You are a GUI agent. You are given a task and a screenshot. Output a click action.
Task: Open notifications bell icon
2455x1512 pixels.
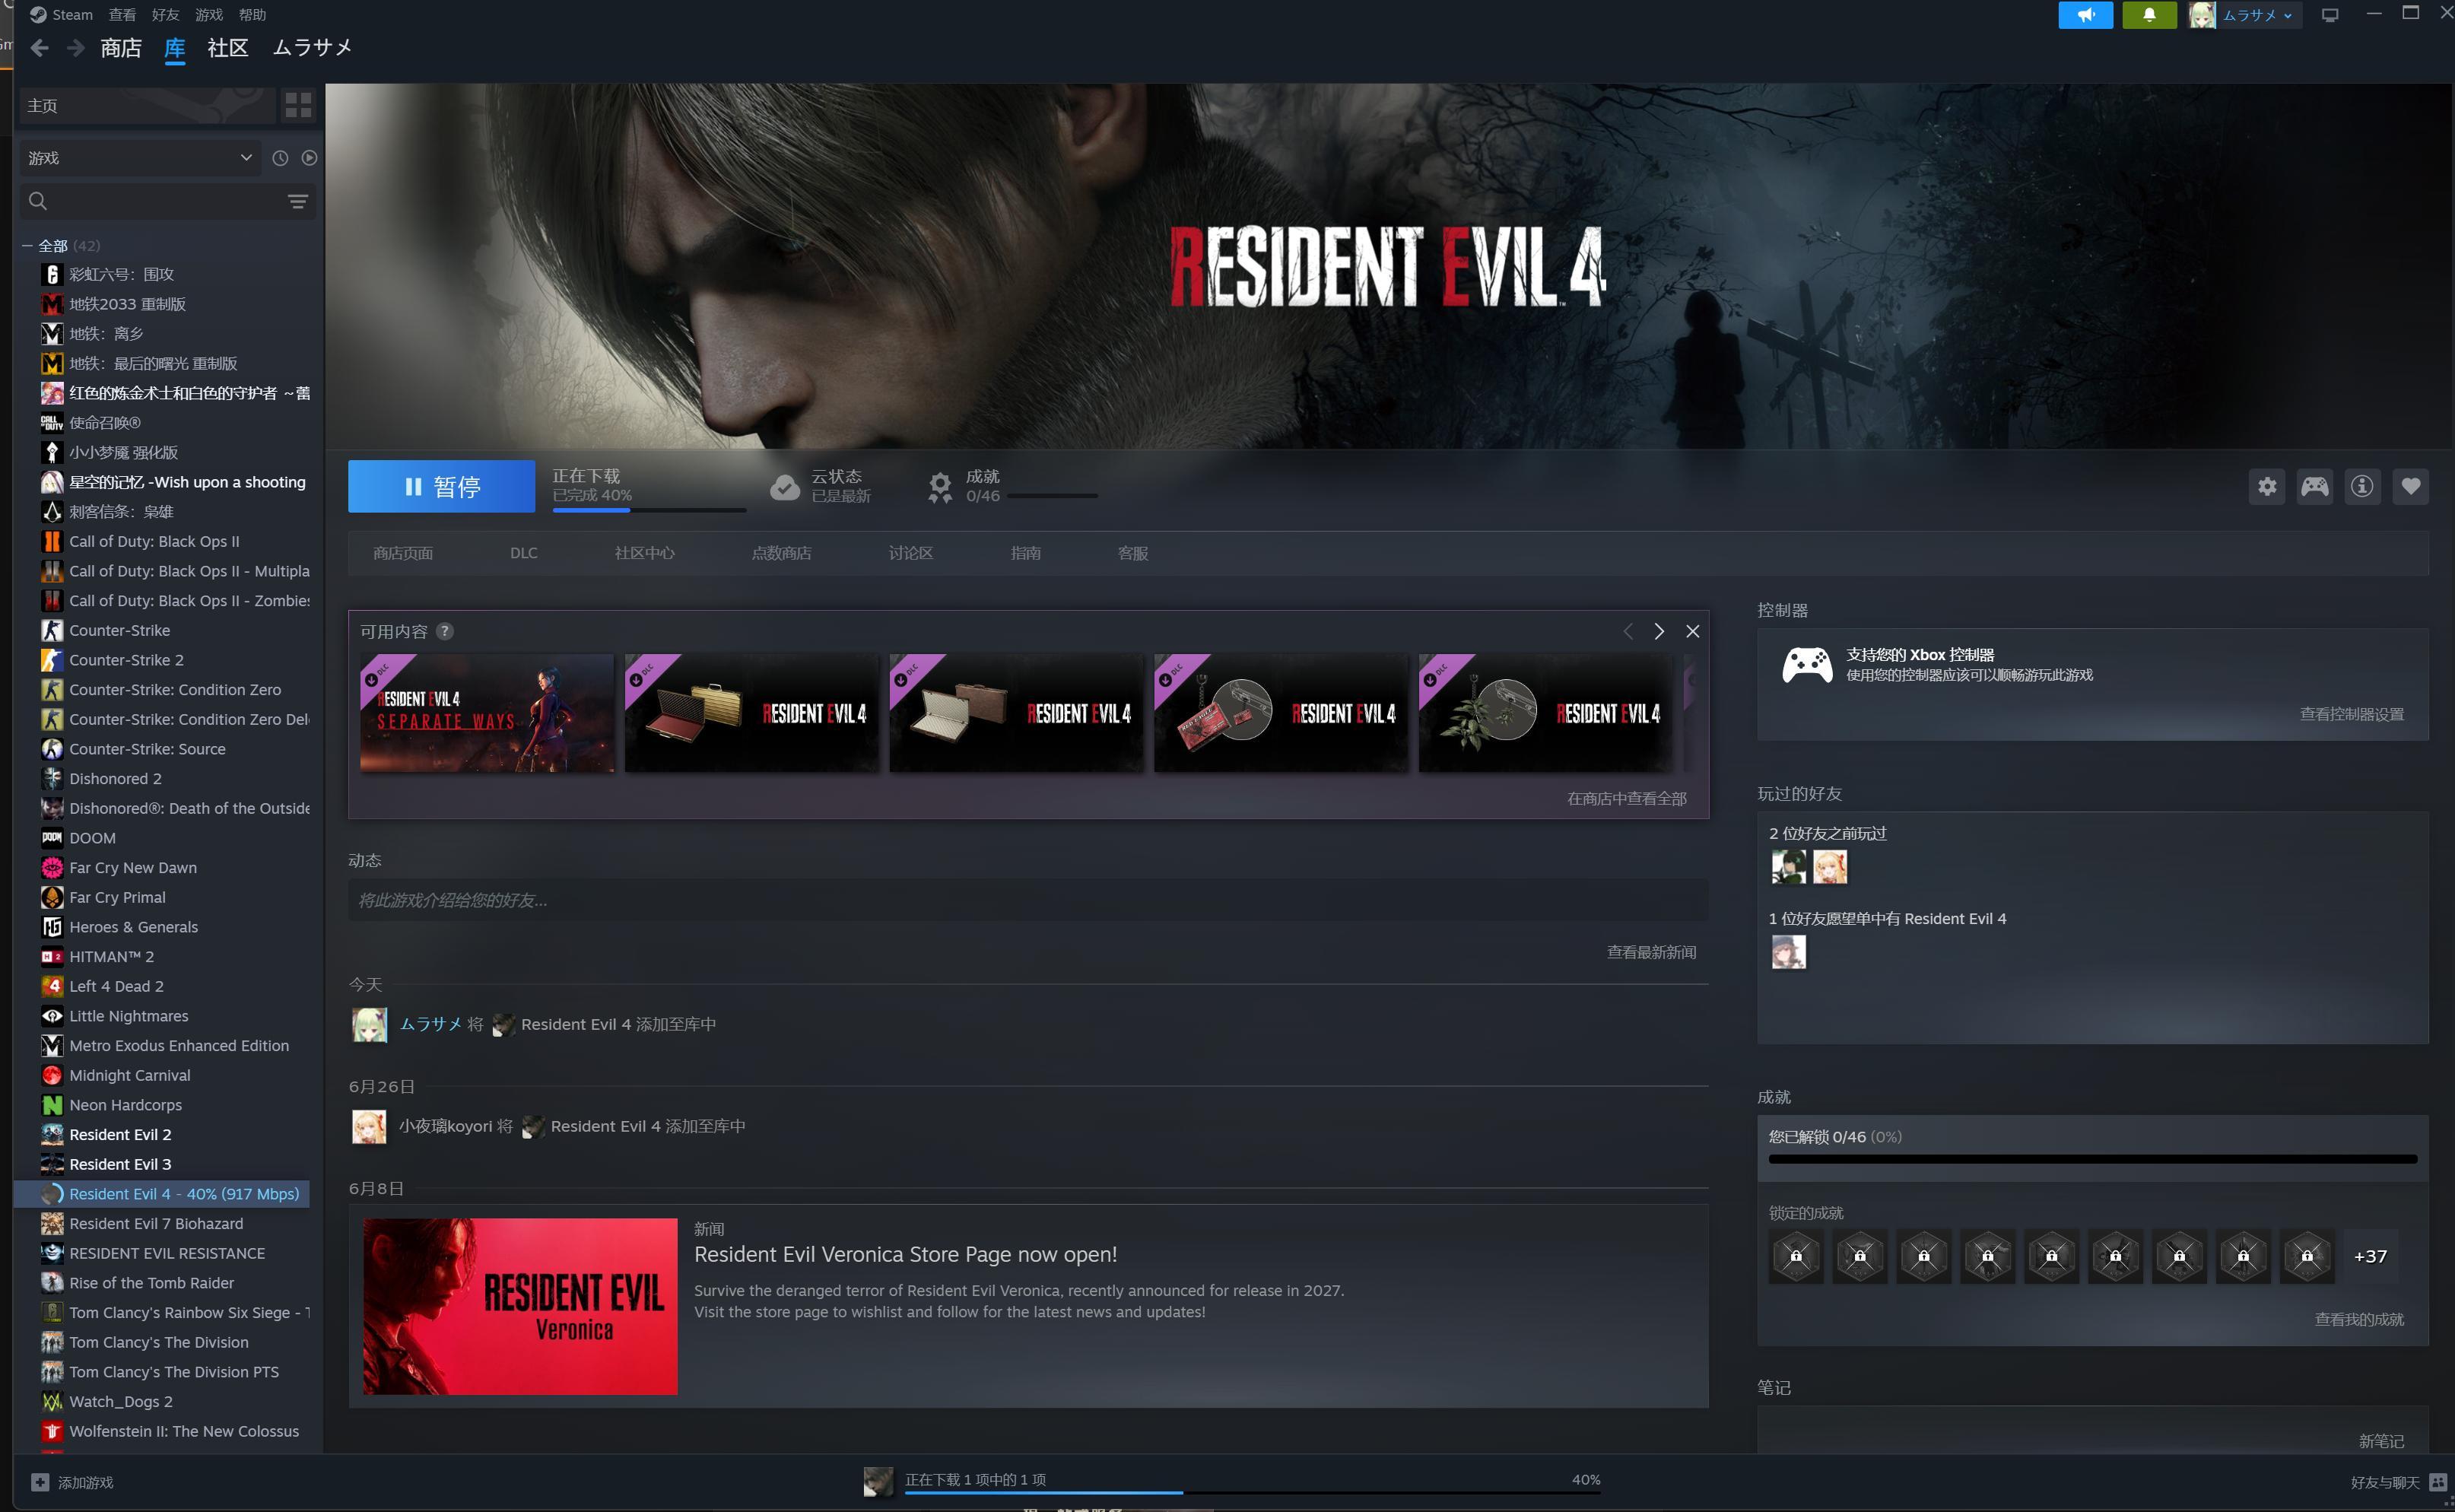click(2149, 15)
